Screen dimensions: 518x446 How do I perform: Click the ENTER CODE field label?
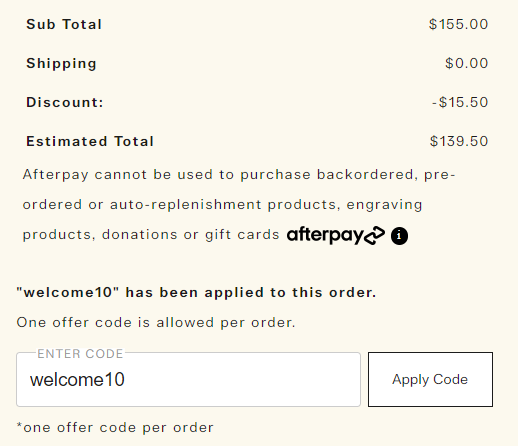pos(80,354)
